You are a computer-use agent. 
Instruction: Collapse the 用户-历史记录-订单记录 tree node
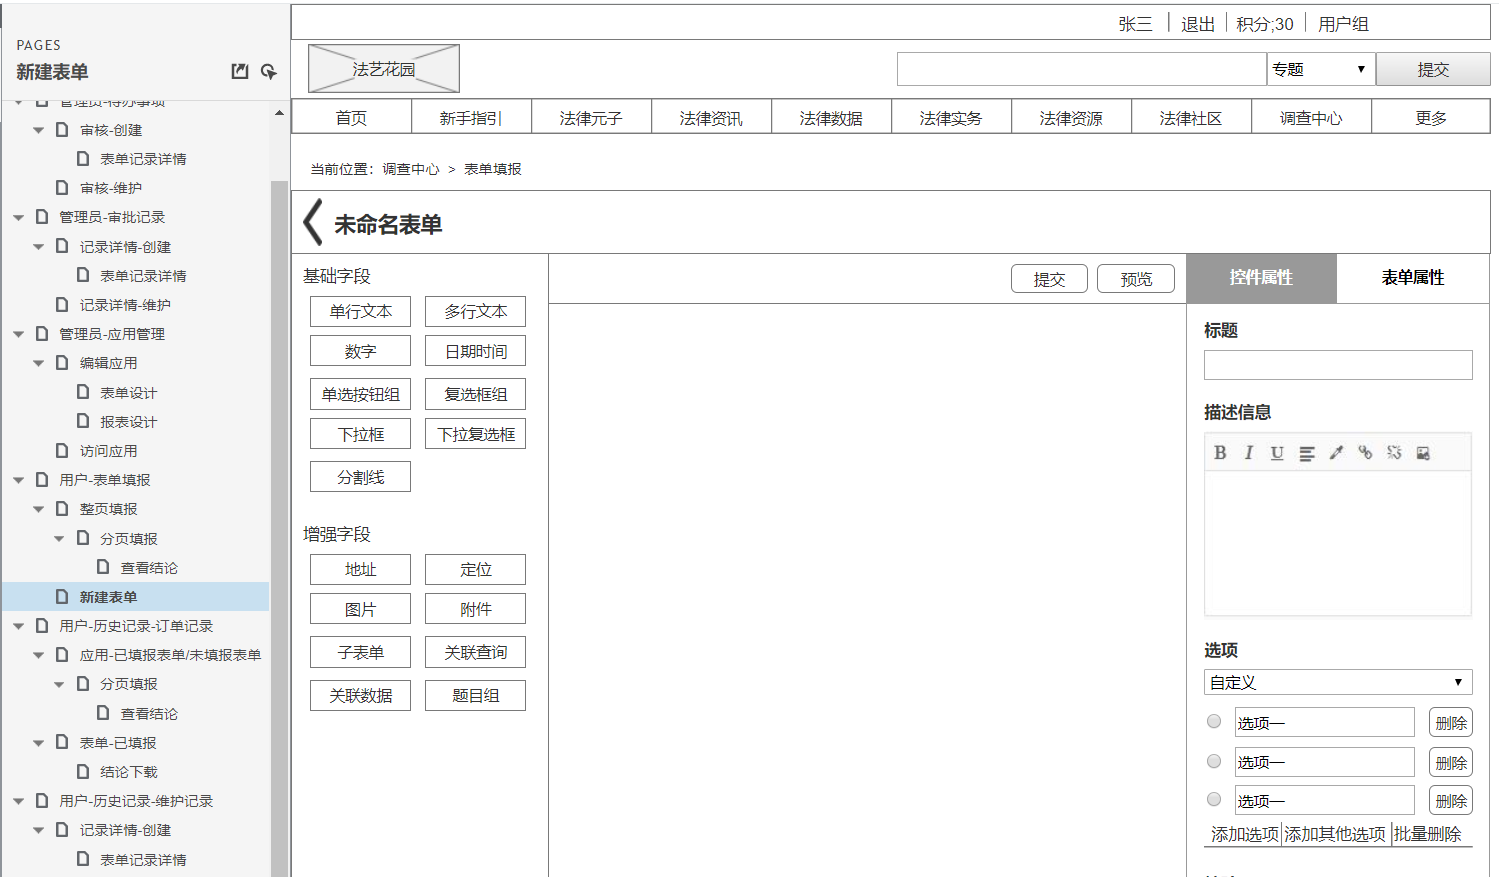[x=18, y=626]
